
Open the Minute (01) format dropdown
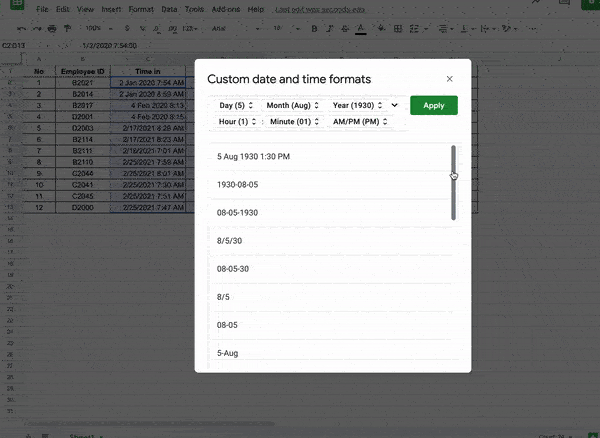point(293,122)
